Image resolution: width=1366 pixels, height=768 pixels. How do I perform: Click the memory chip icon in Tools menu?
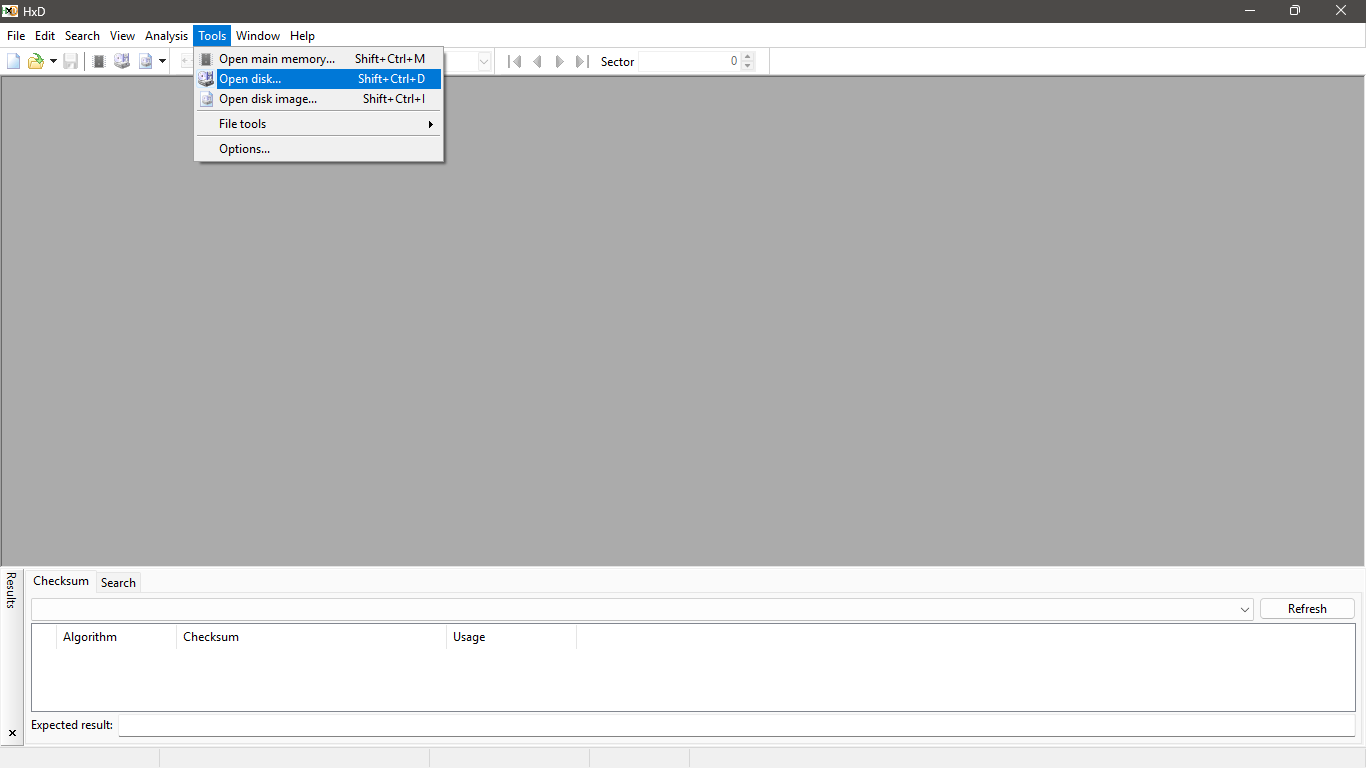point(206,59)
